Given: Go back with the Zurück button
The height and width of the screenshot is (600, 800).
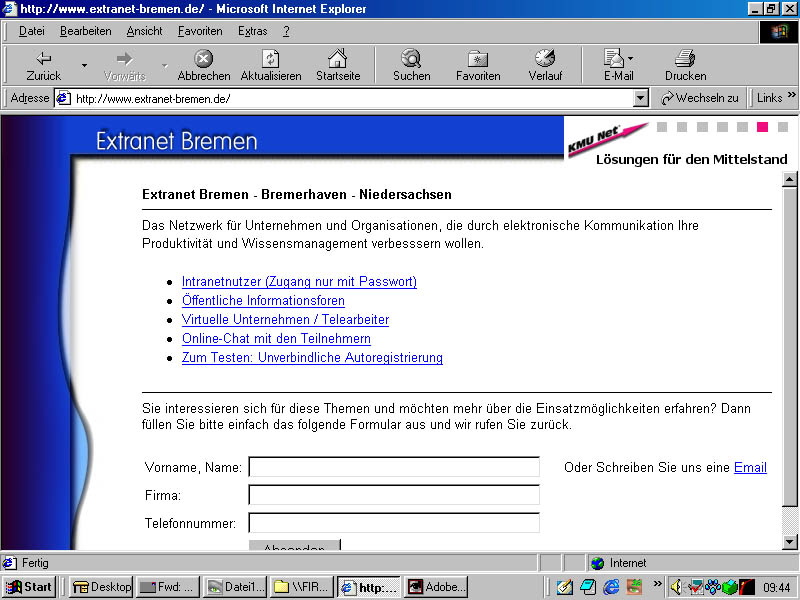Looking at the screenshot, I should click(43, 65).
